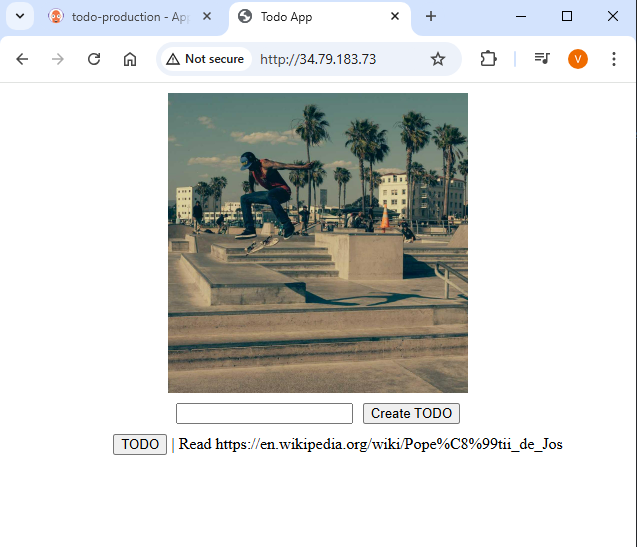Minimize the browser window

click(x=521, y=16)
